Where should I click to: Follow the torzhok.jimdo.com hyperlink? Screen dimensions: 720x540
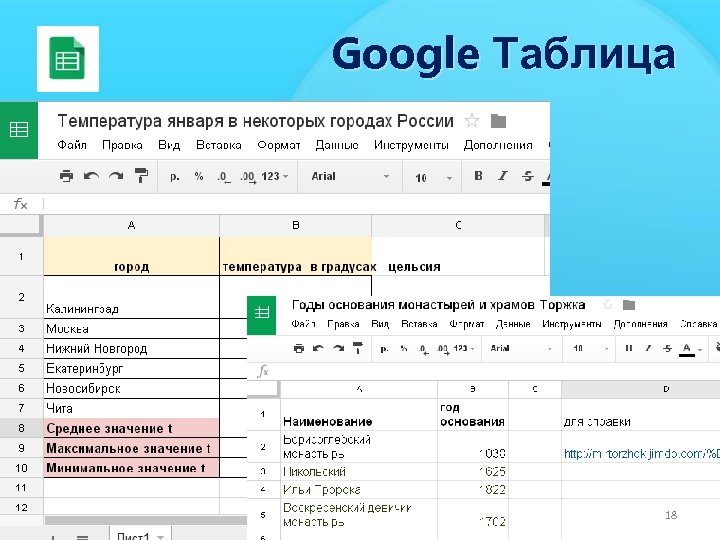[x=641, y=454]
